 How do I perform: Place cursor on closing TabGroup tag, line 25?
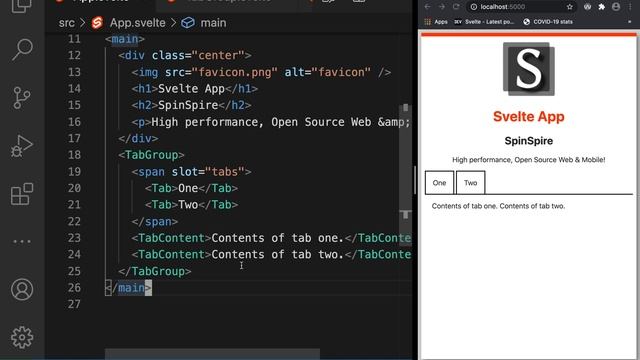(x=155, y=271)
